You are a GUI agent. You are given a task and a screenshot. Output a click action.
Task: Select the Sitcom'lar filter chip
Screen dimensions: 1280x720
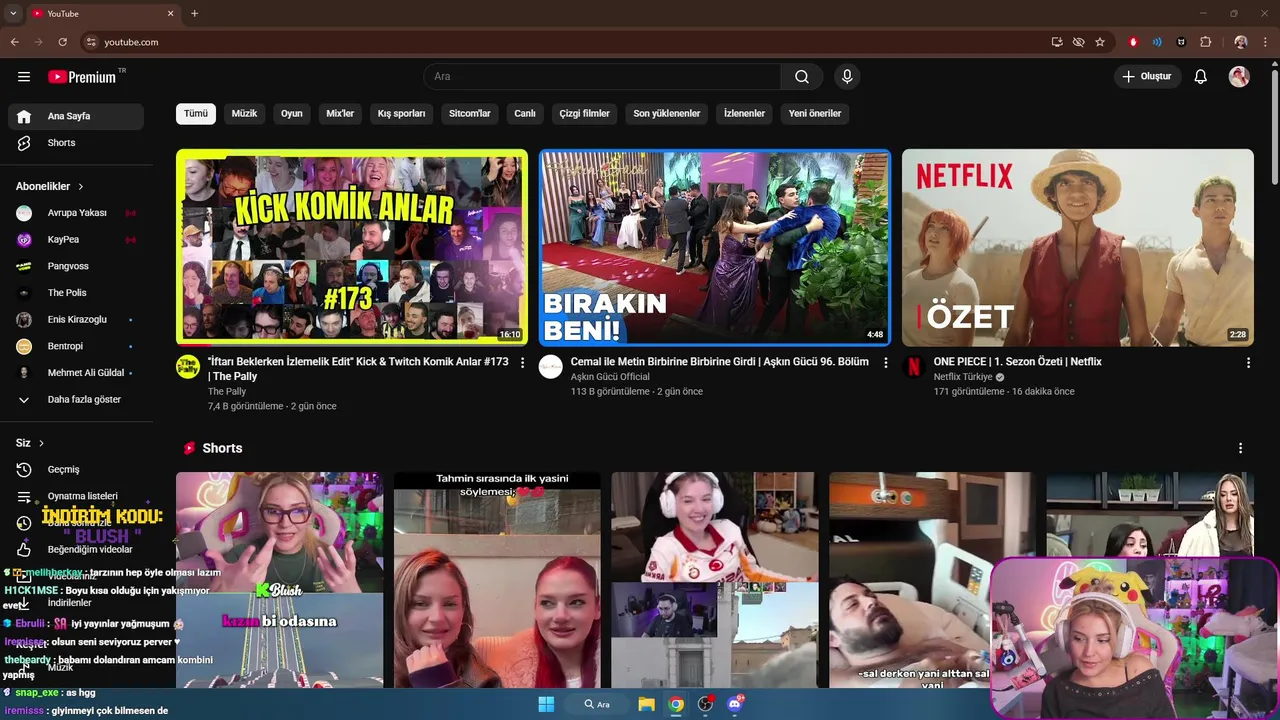click(470, 113)
